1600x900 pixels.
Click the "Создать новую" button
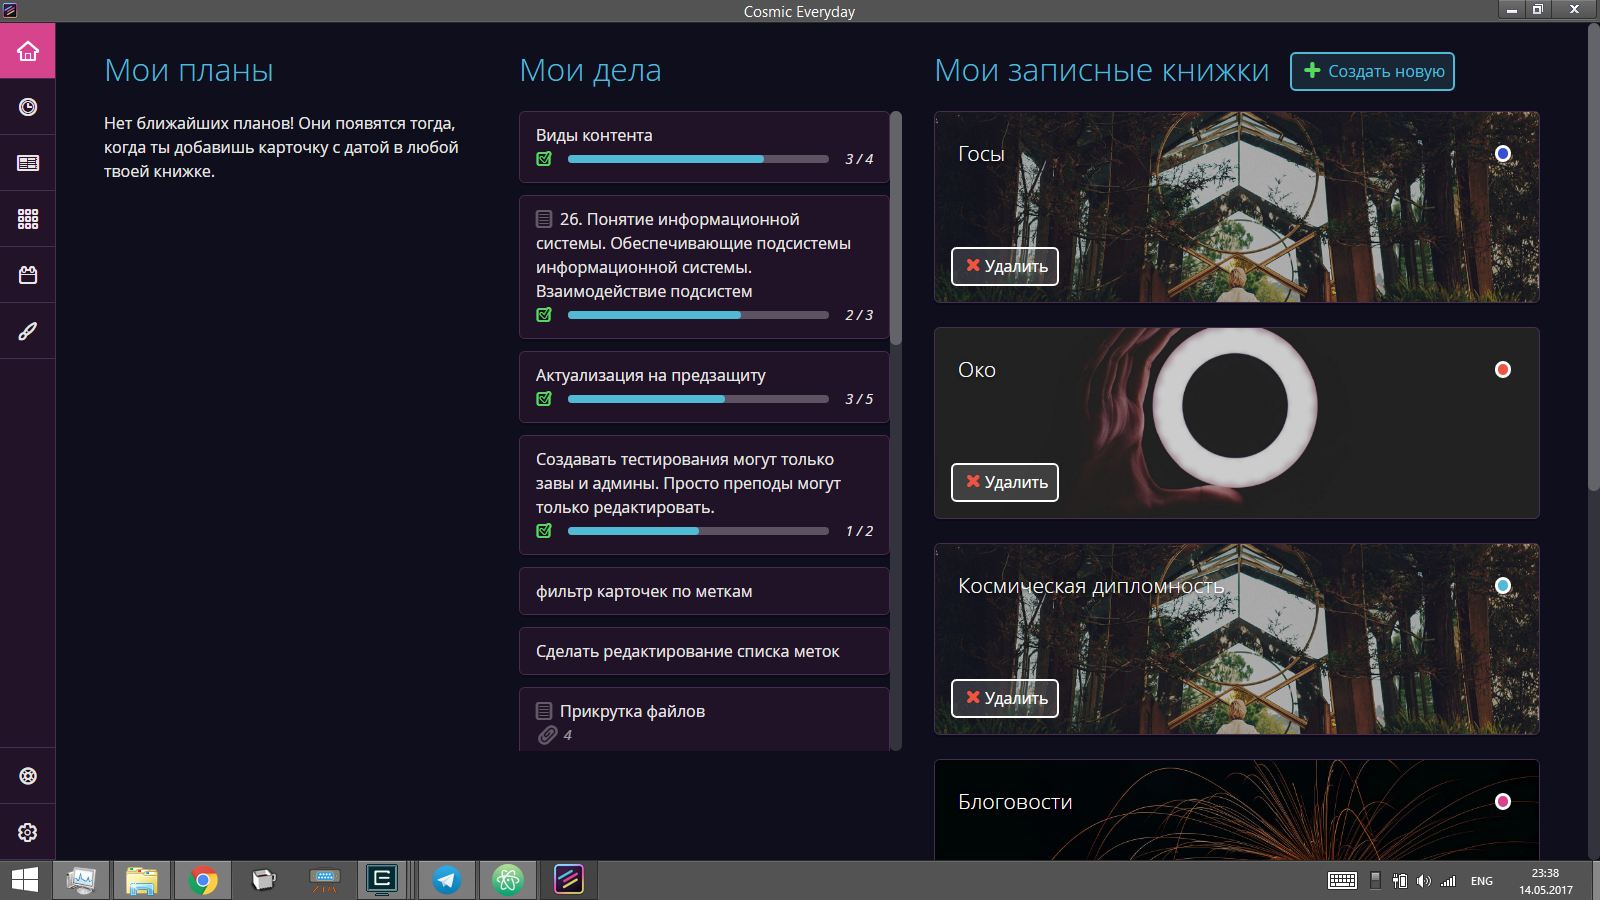(x=1372, y=71)
